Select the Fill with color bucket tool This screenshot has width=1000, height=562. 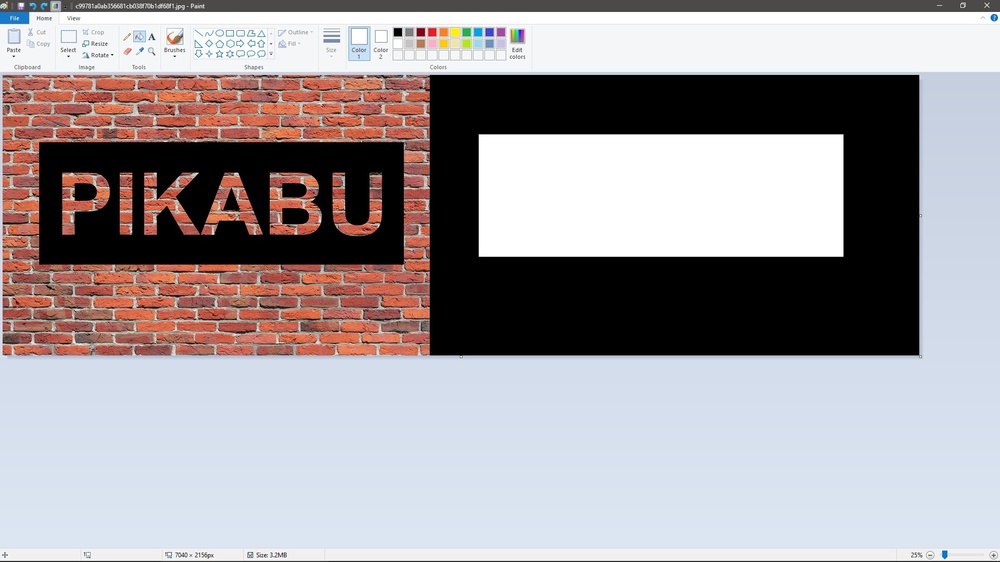[139, 37]
